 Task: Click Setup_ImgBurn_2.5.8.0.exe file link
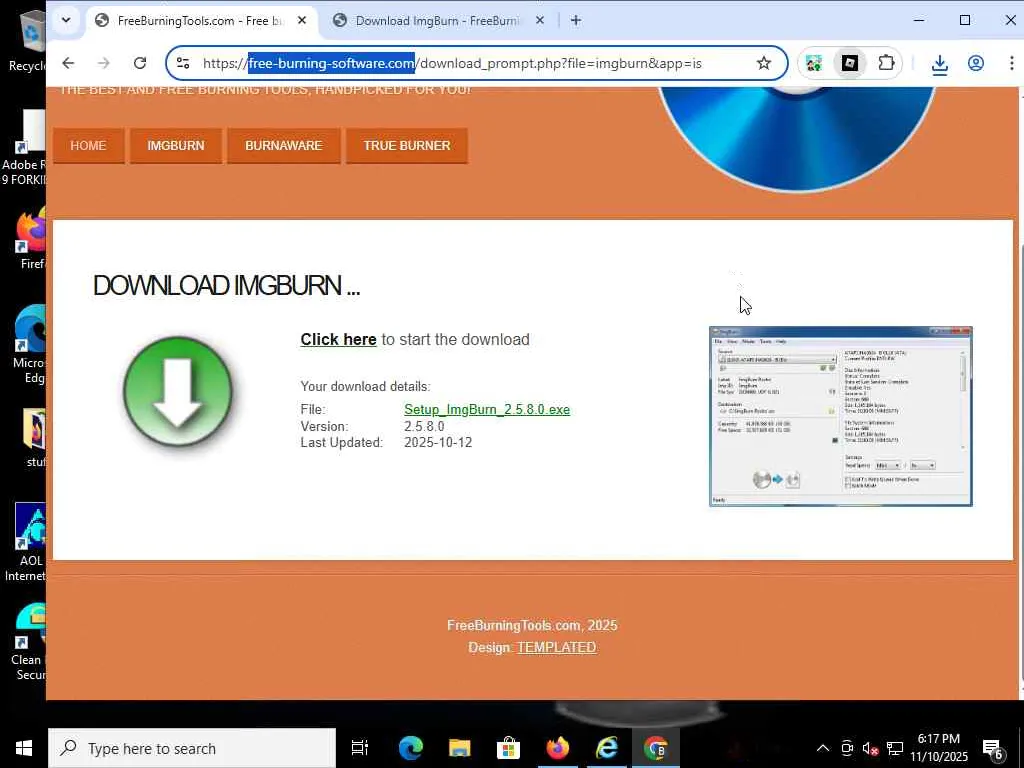tap(487, 409)
